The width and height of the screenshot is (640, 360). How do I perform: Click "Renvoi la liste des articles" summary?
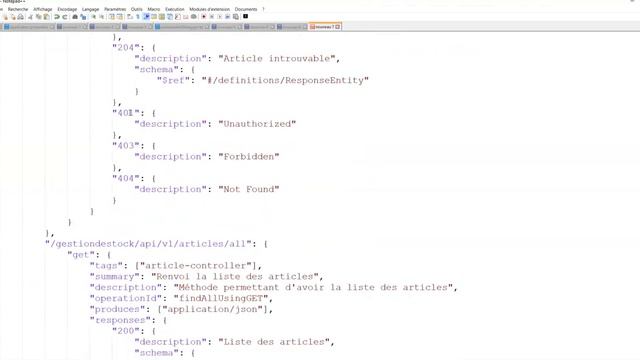point(235,276)
